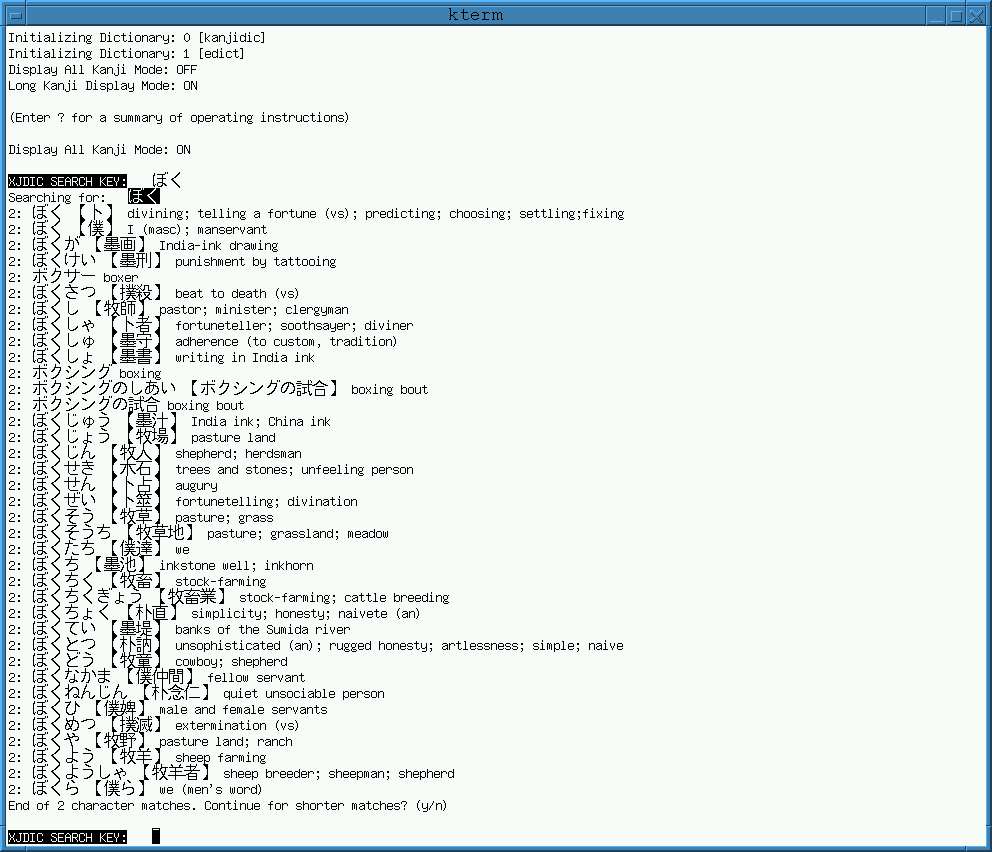Viewport: 992px width, 852px height.
Task: Click the 'sheep breeder; sheepman; shepherd' entry
Action: (x=338, y=774)
